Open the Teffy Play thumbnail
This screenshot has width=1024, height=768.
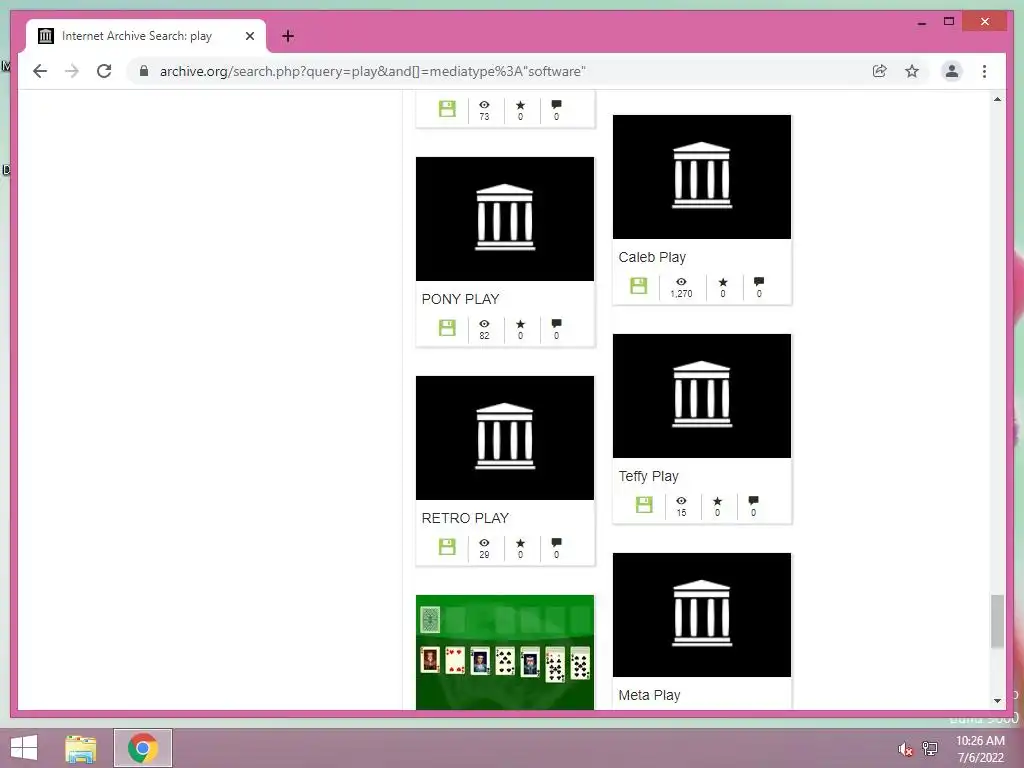701,396
